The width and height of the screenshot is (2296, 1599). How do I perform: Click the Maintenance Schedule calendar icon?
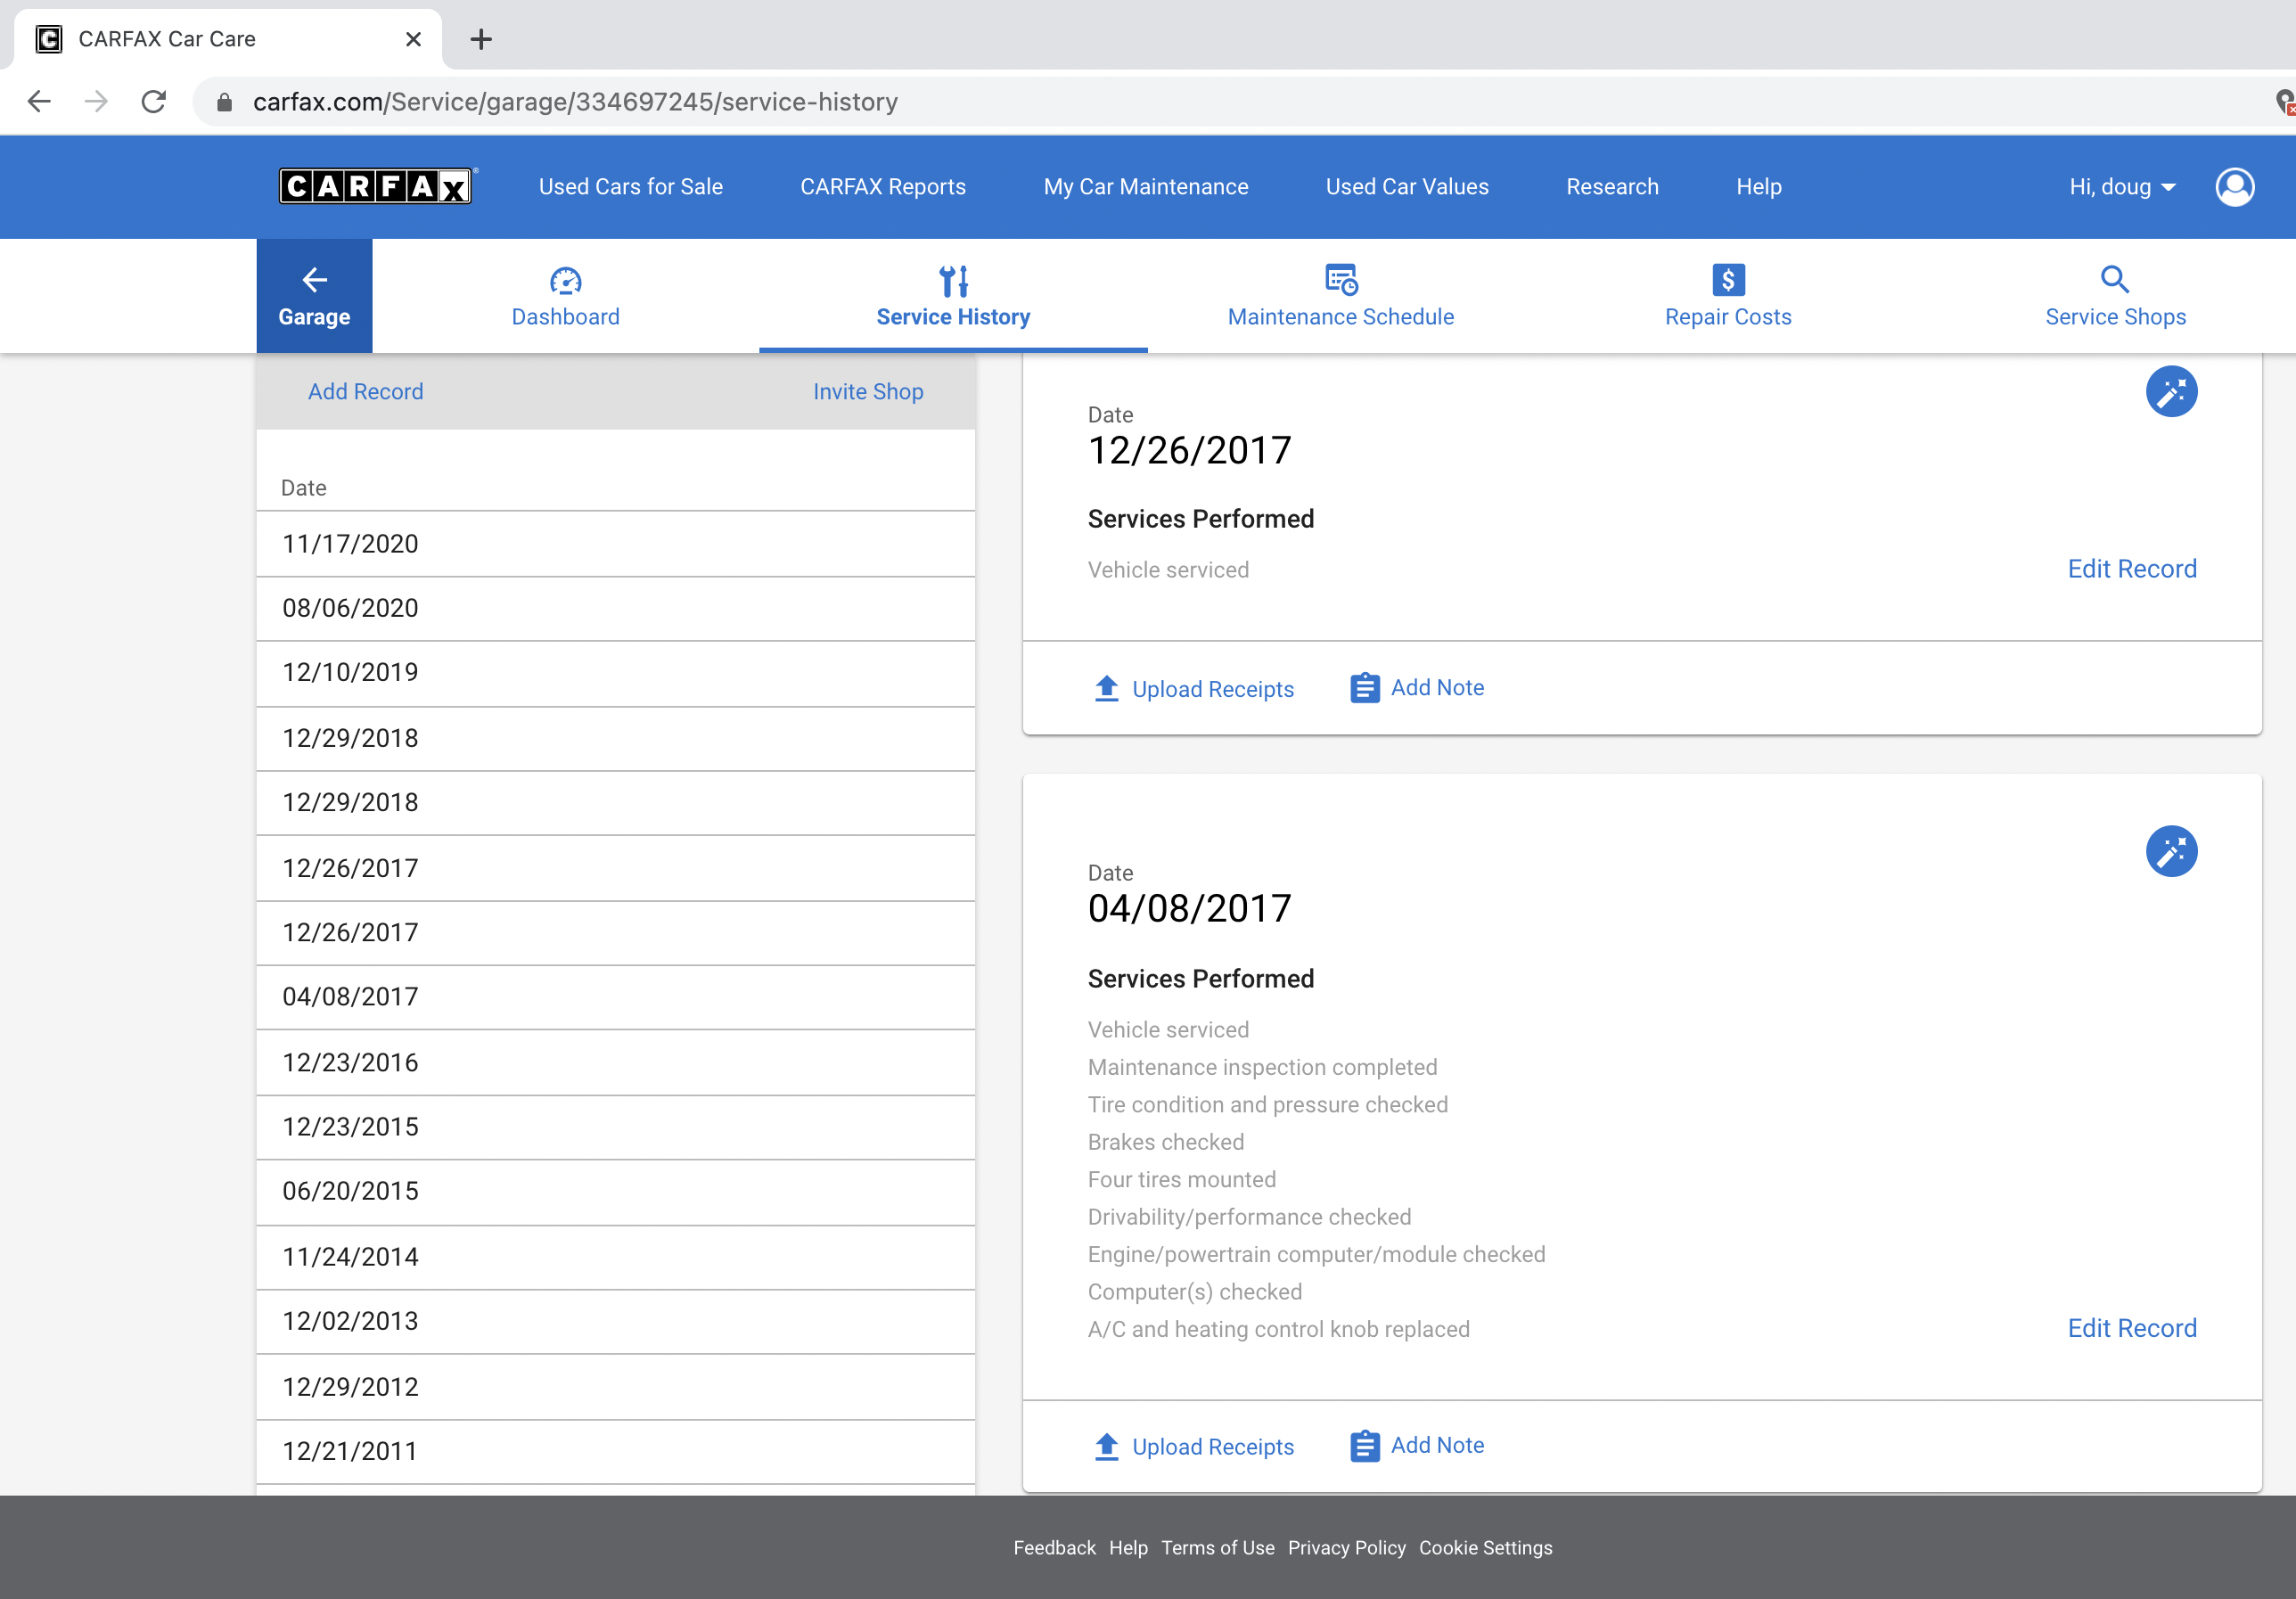pyautogui.click(x=1341, y=280)
